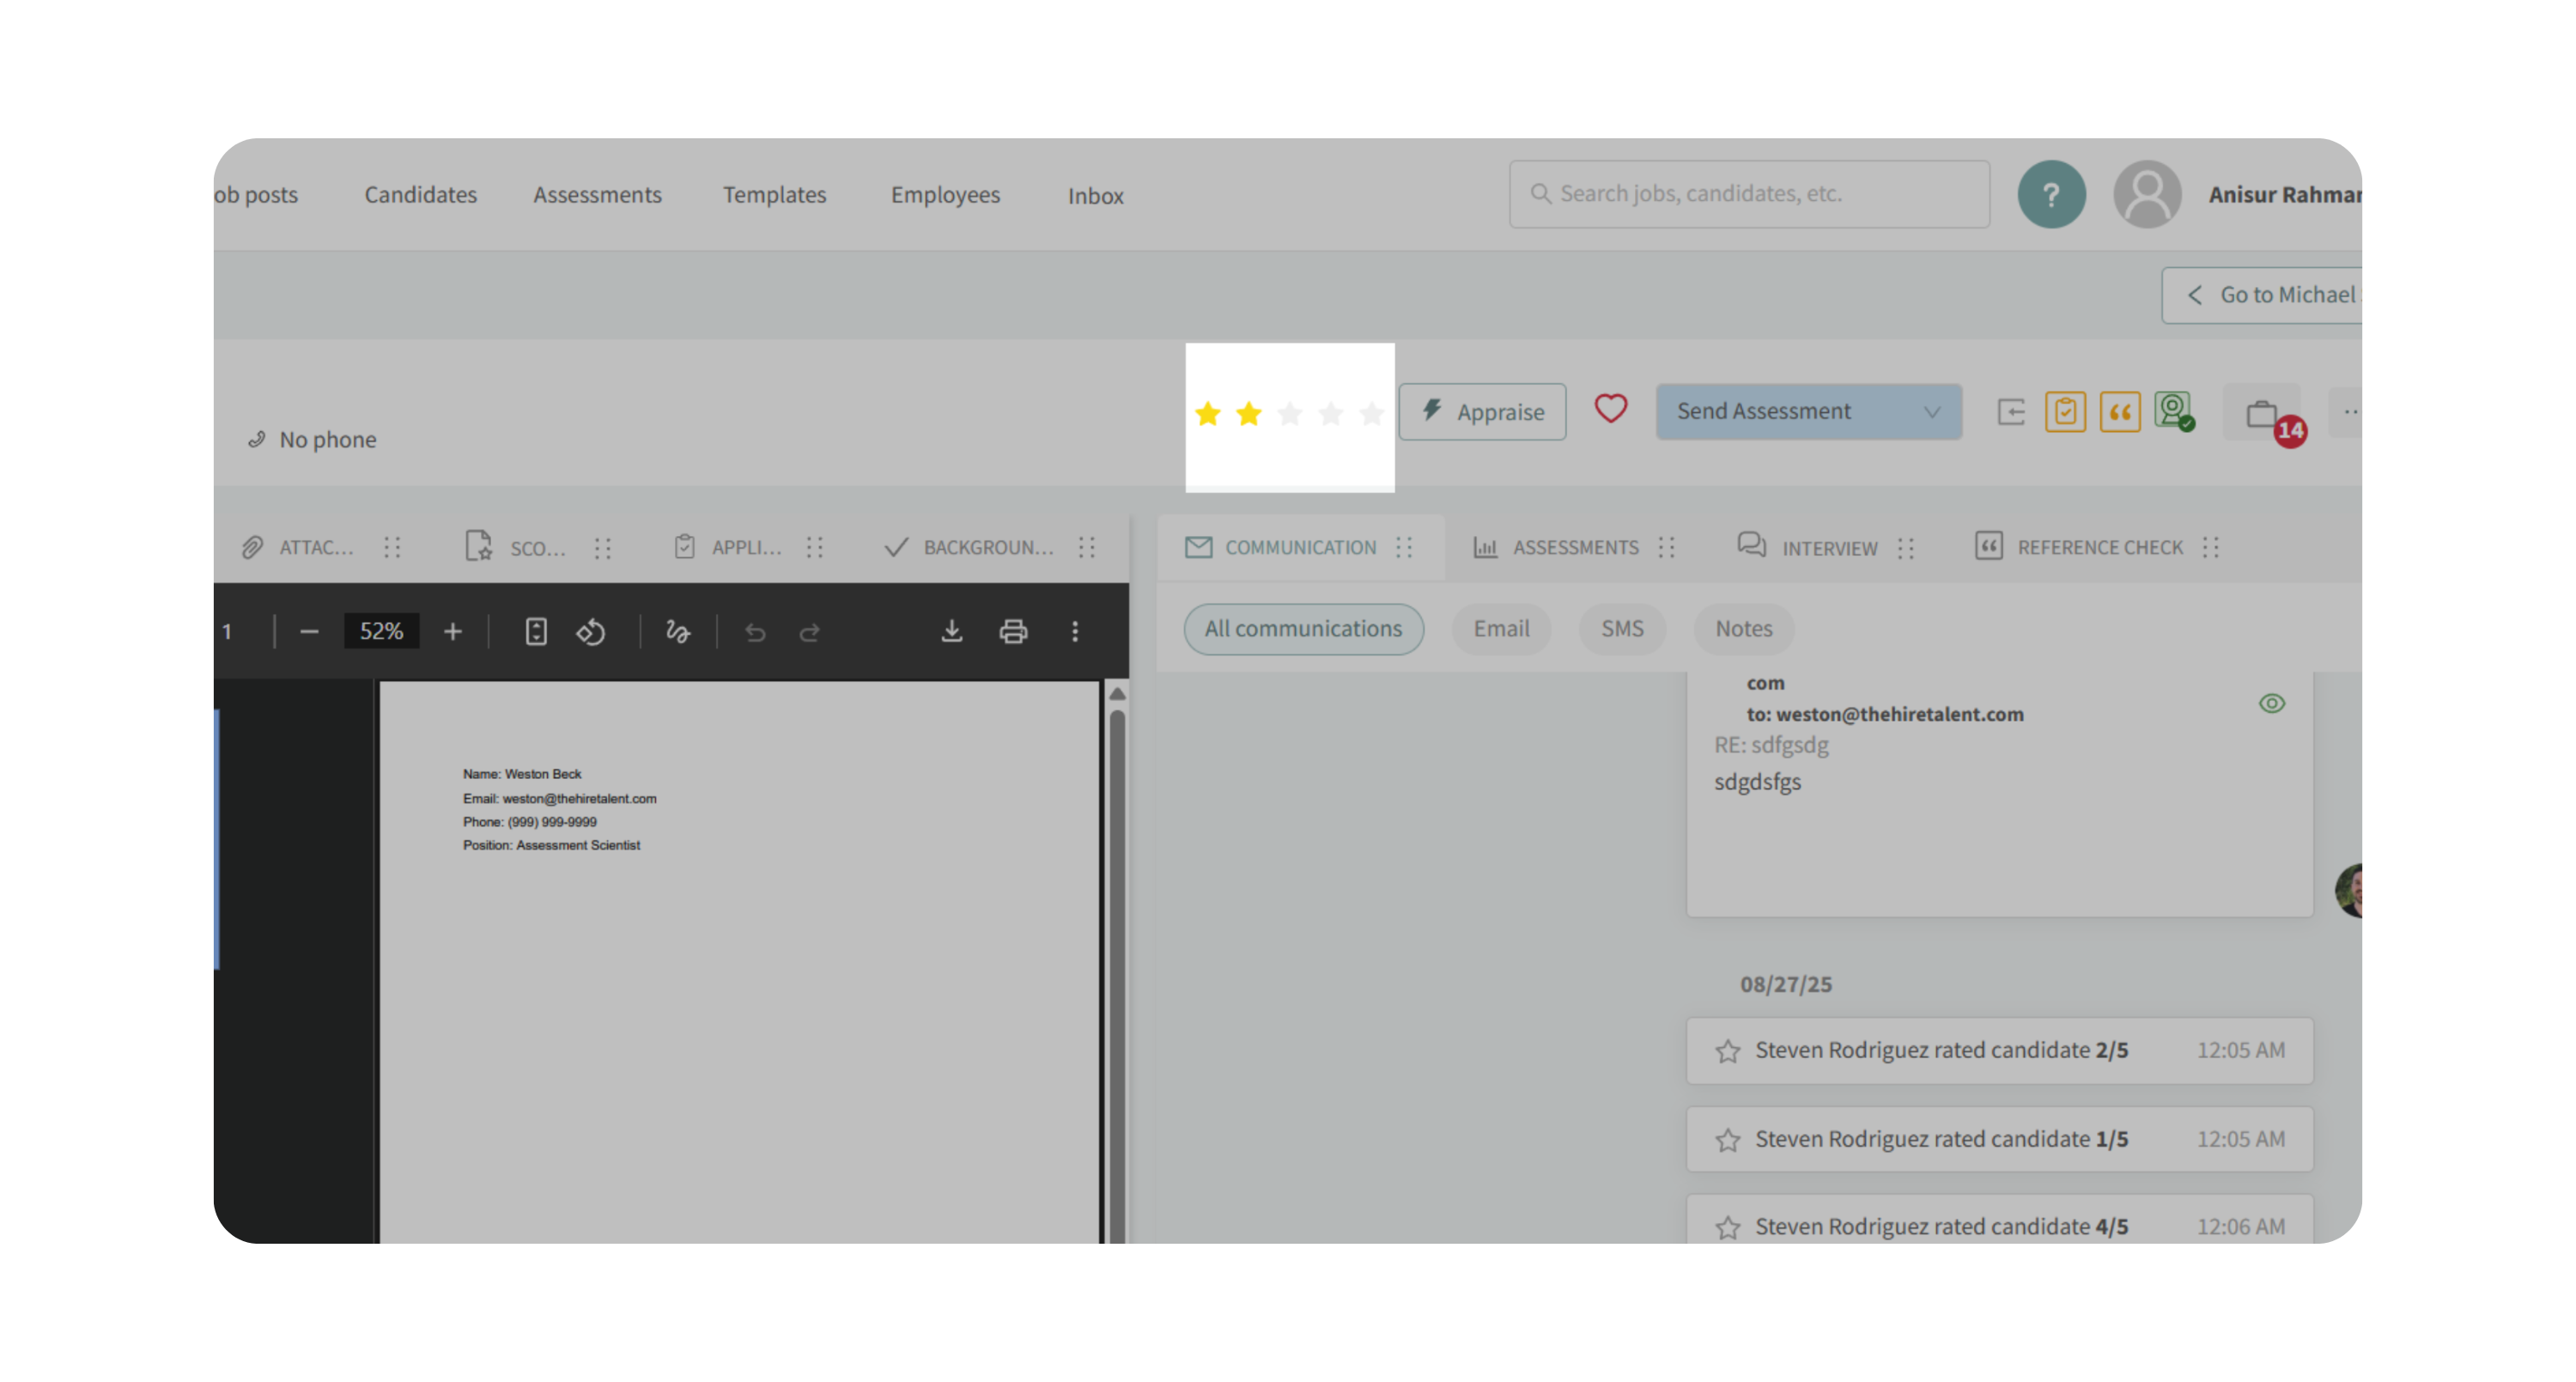Focus the search jobs and candidates field
2576x1382 pixels.
tap(1750, 194)
